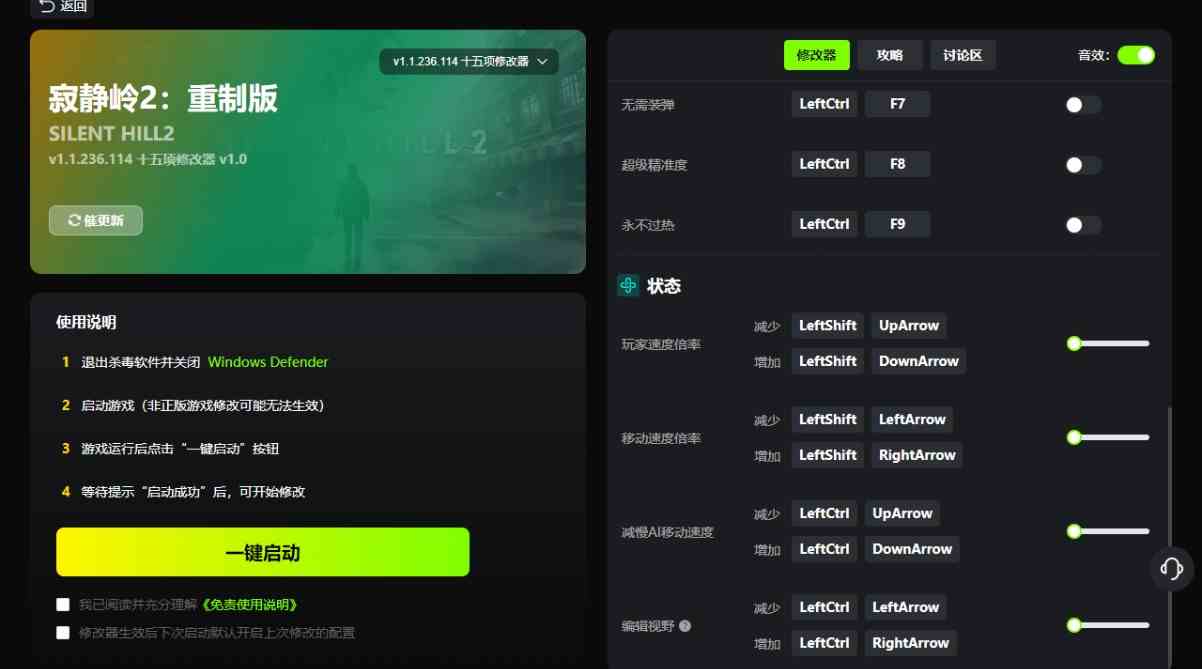The height and width of the screenshot is (669, 1202).
Task: Click the Windows Defender link
Action: pos(268,362)
